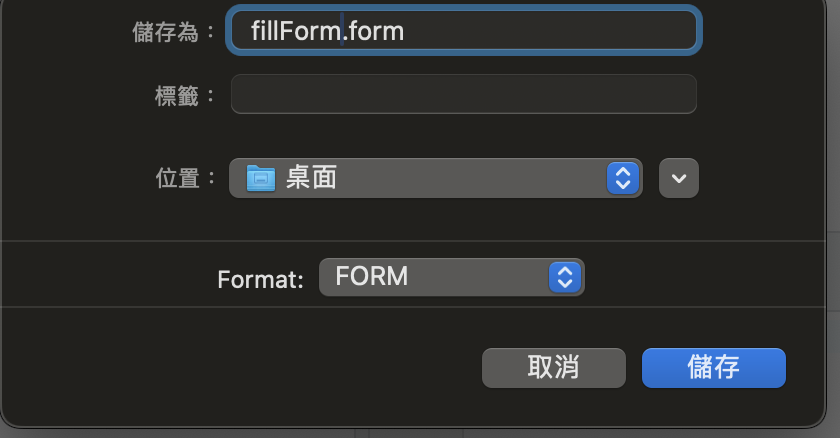
Task: Focus the 儲存為 filename text field
Action: (464, 31)
